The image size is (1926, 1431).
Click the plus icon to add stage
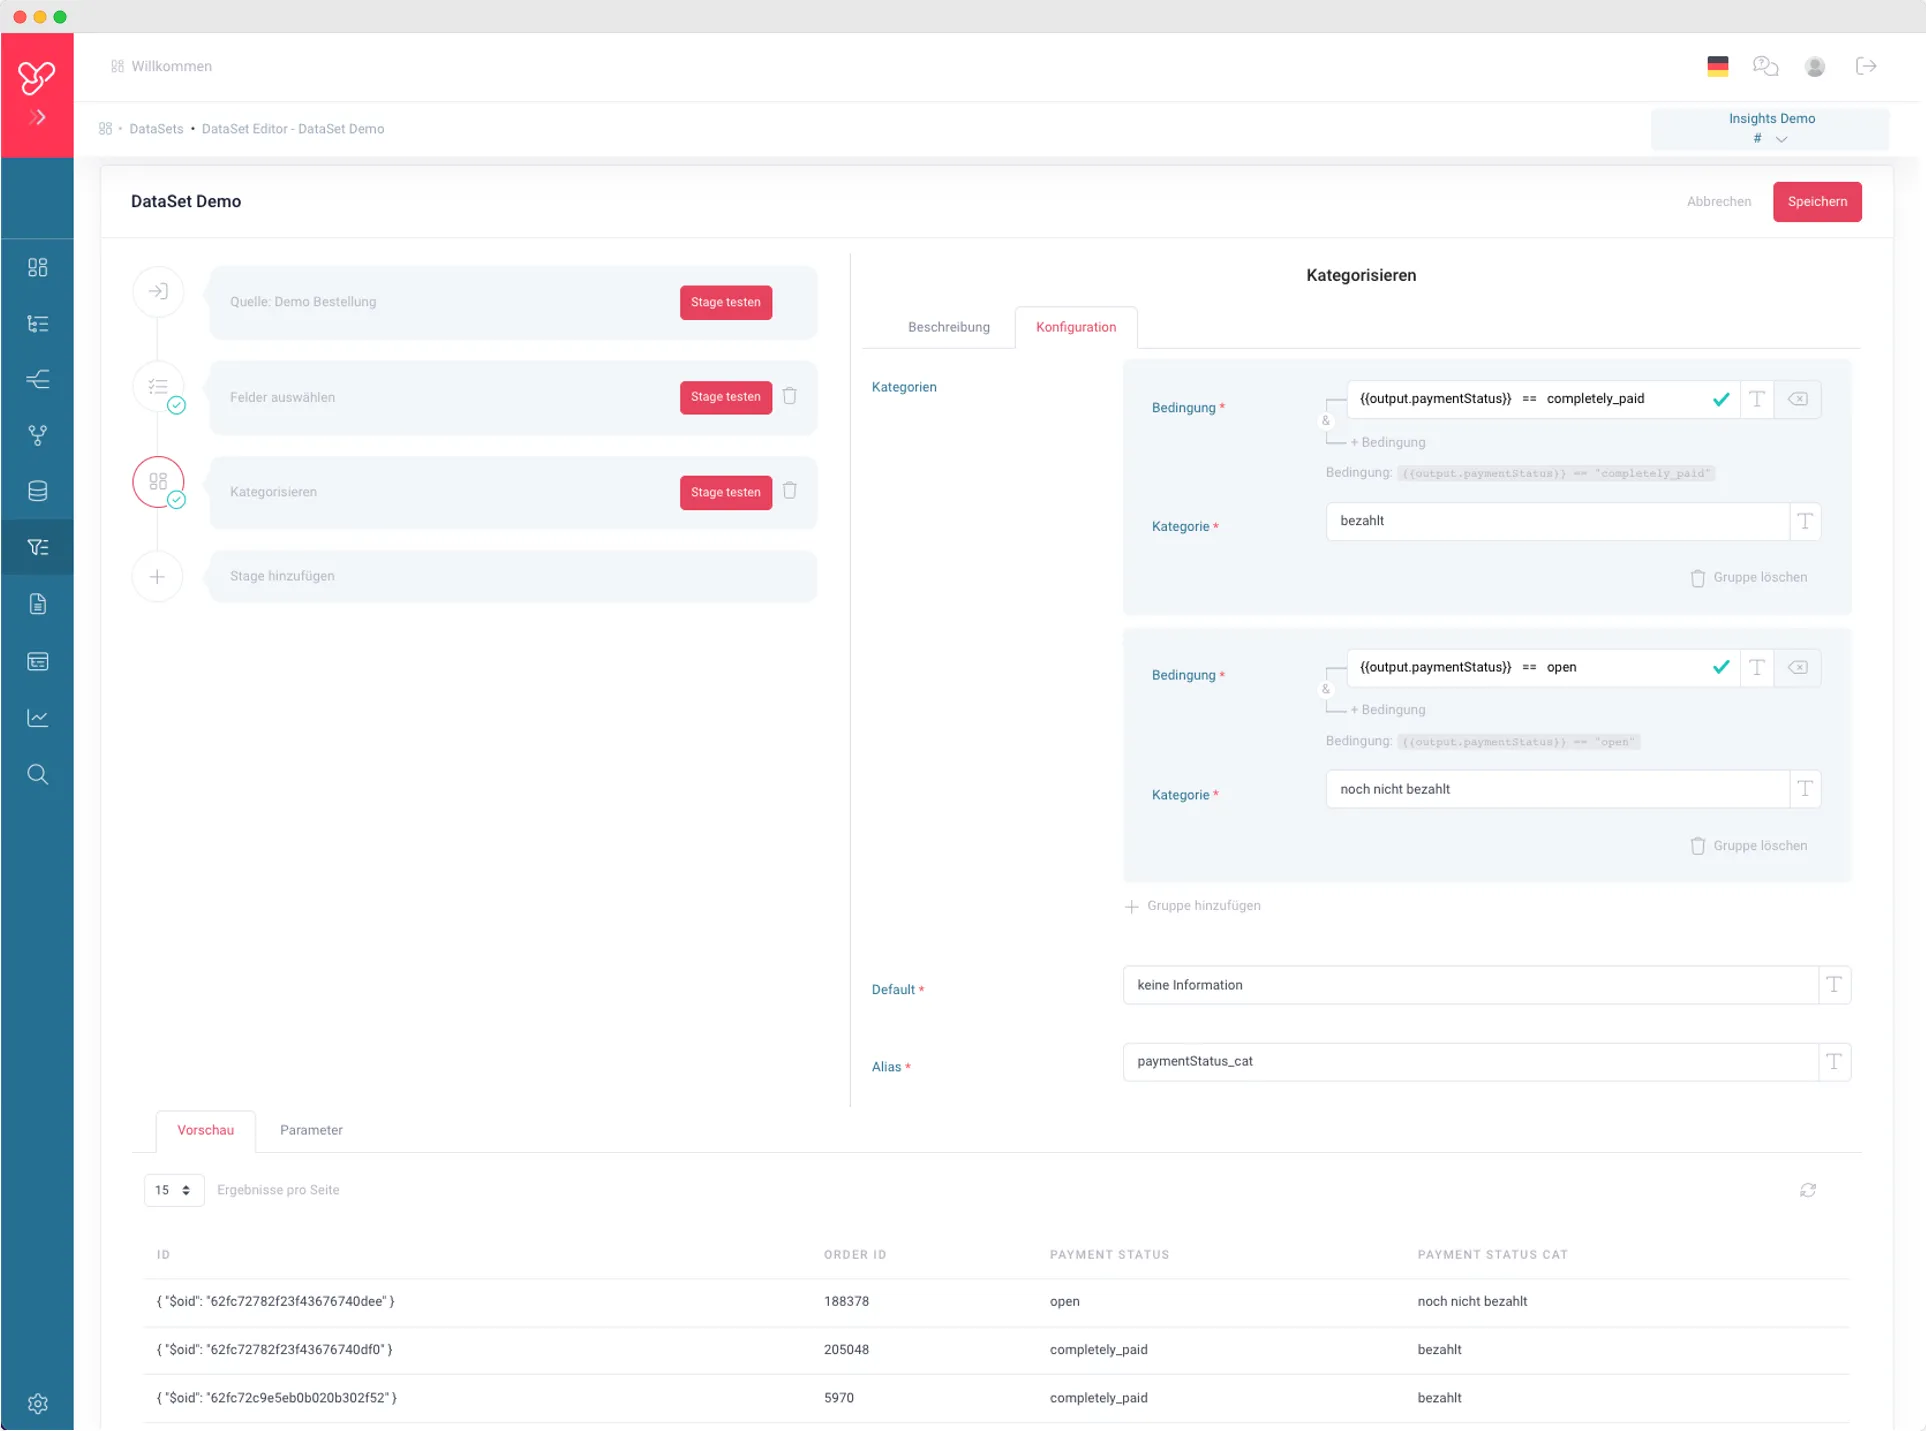(x=158, y=577)
